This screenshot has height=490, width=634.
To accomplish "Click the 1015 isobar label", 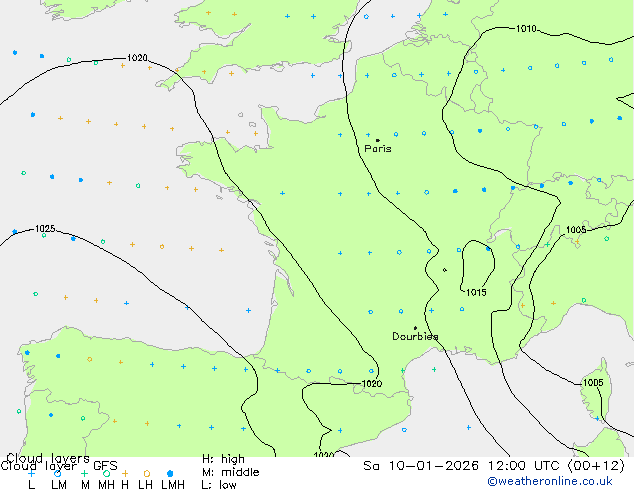I will (476, 292).
